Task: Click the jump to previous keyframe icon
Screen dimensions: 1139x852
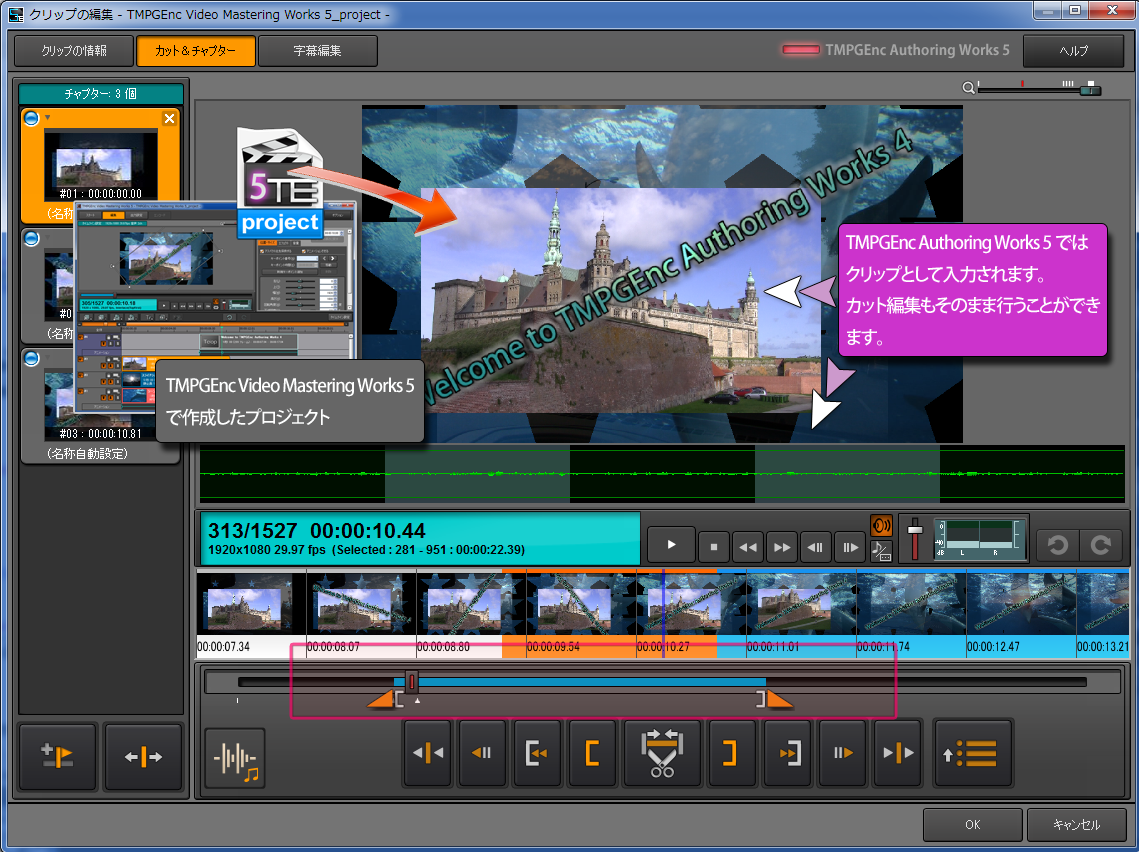Action: coord(428,752)
